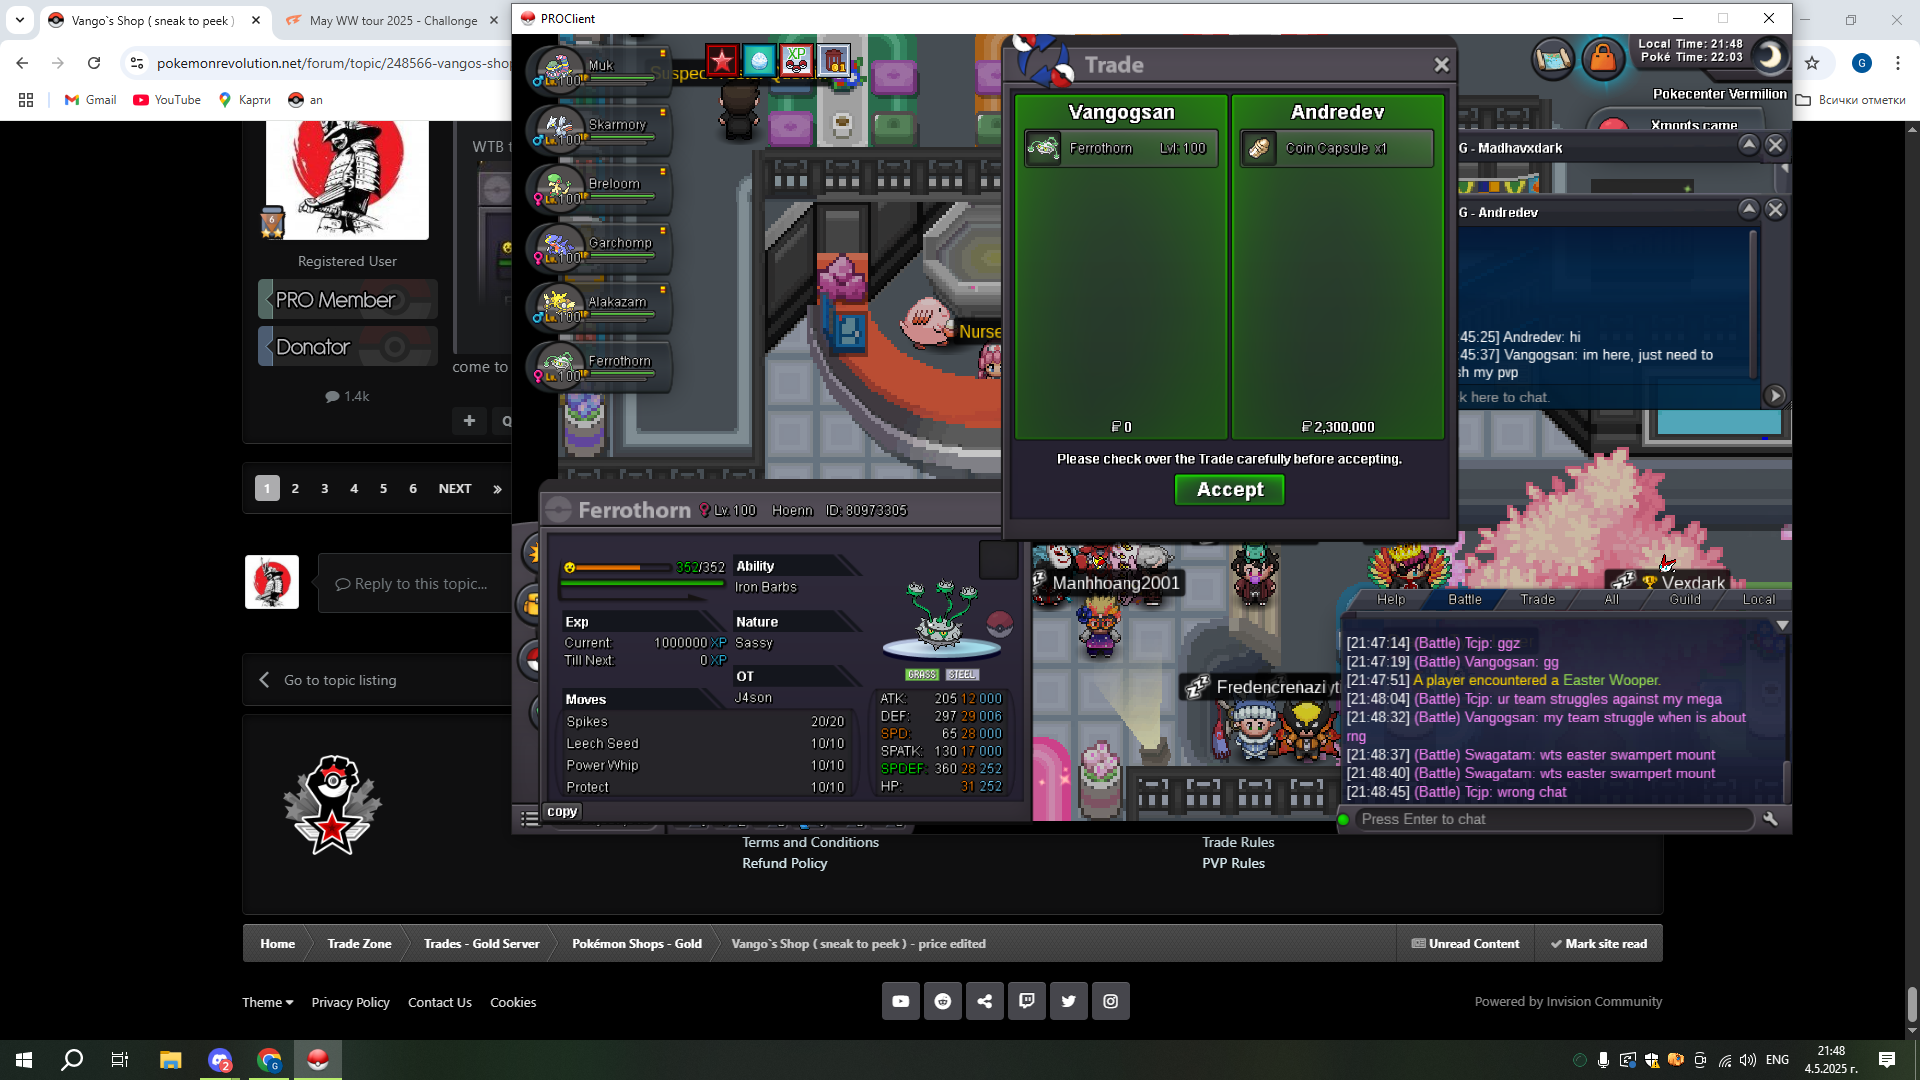Open Trade Zone breadcrumb
The image size is (1920, 1080).
(x=359, y=943)
